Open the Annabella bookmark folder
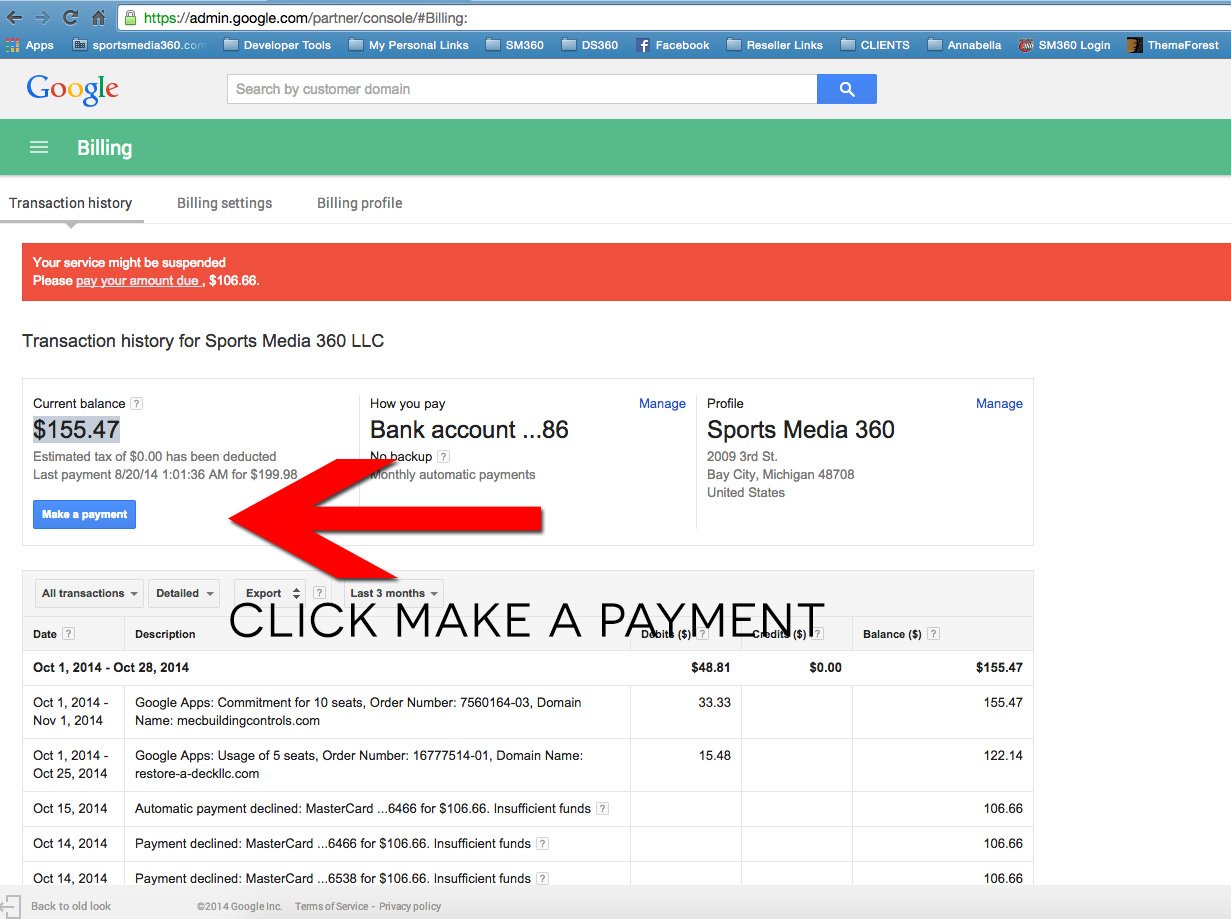The image size is (1231, 919). (x=964, y=45)
